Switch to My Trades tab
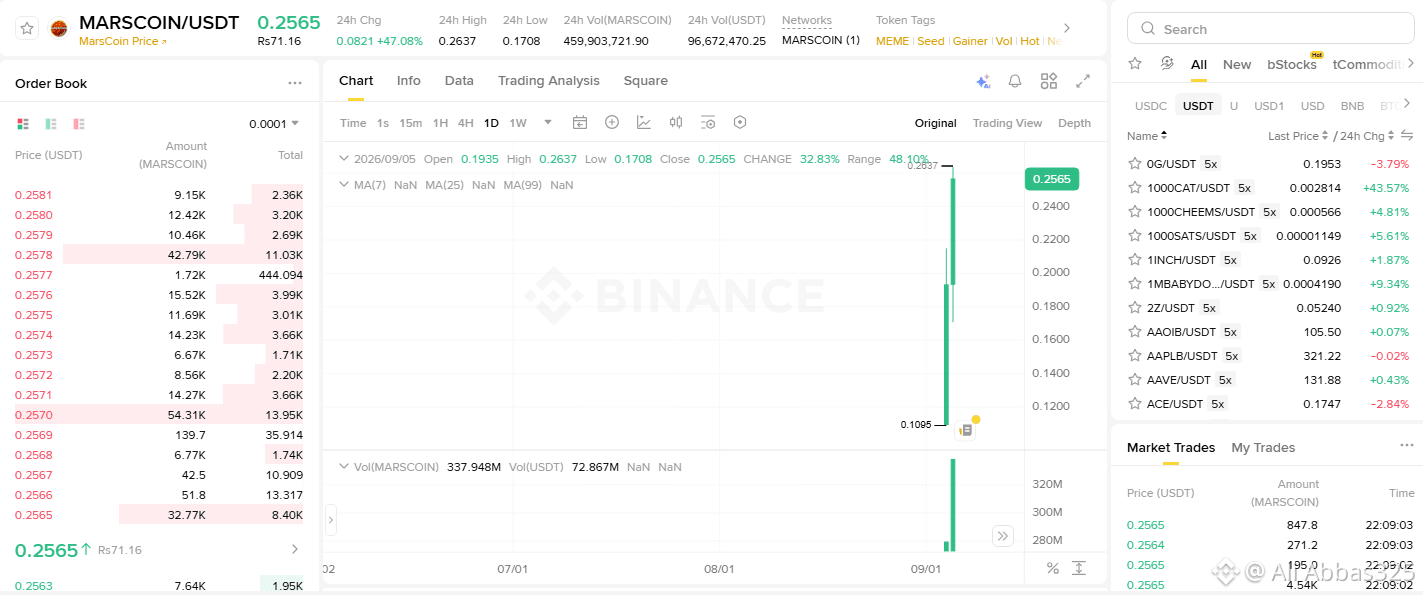 coord(1263,448)
